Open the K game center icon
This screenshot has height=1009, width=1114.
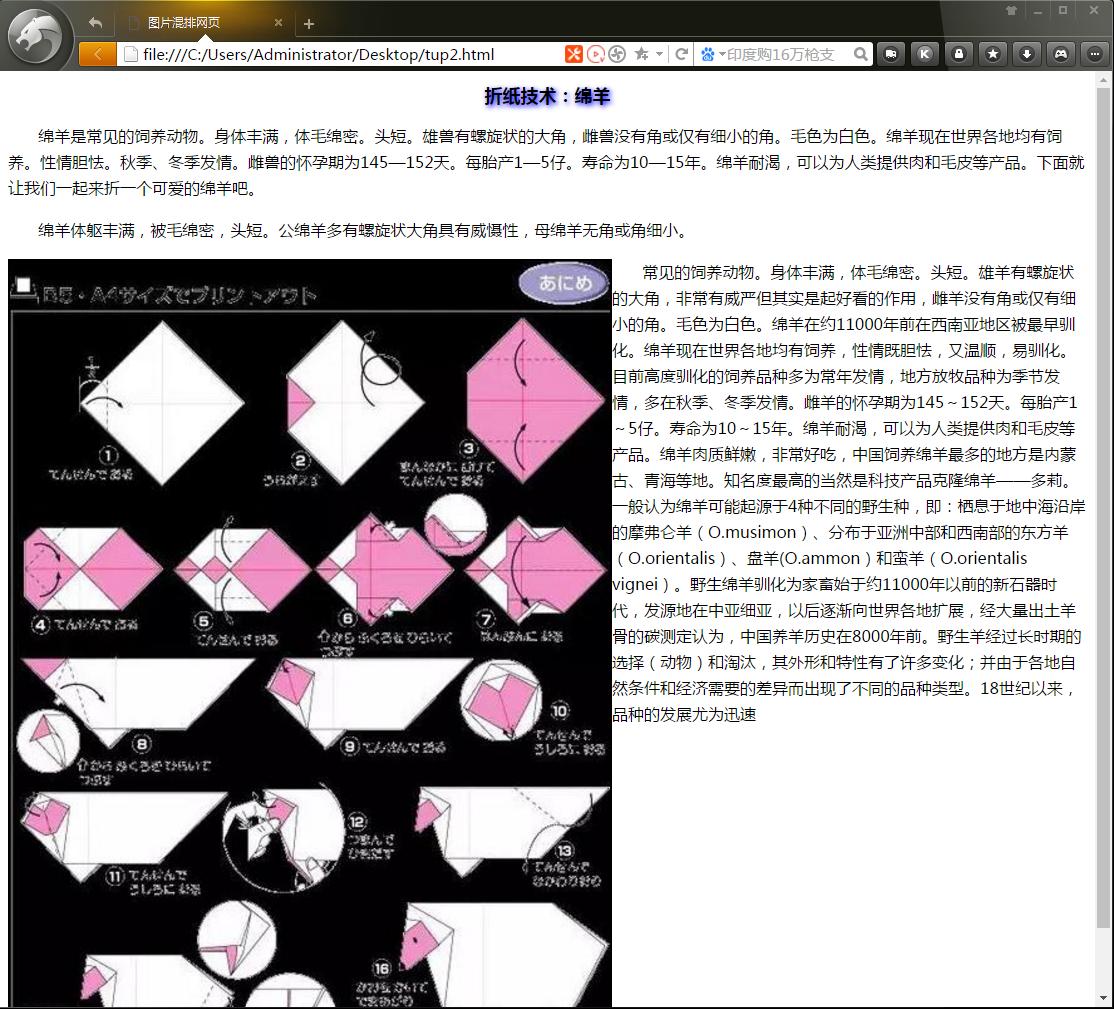(924, 54)
